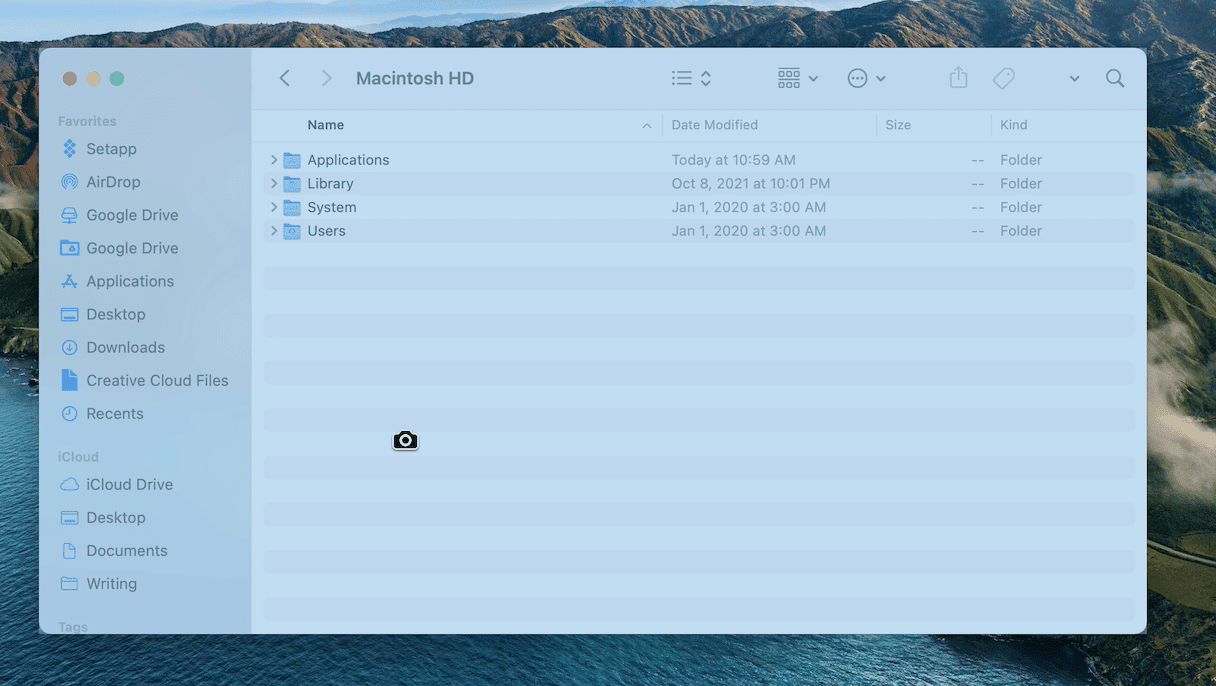Open Downloads in the sidebar

pos(112,347)
